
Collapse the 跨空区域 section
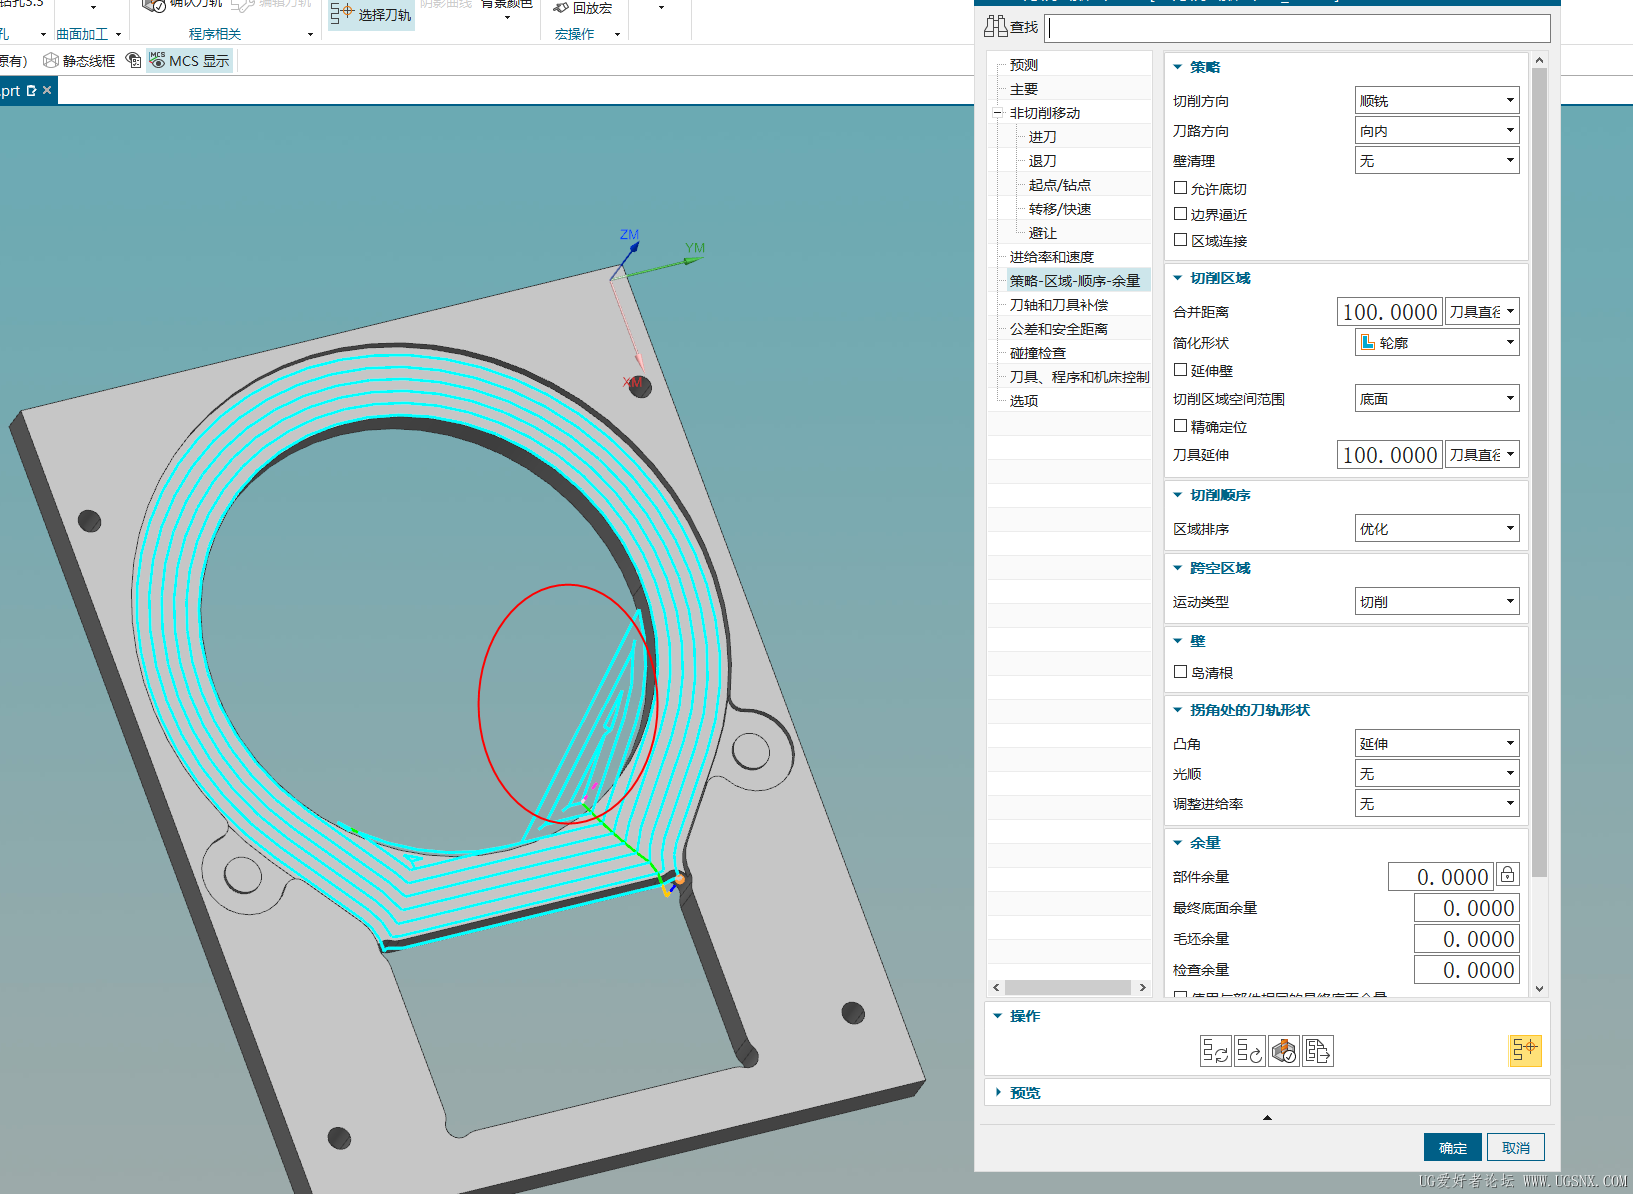(1177, 568)
